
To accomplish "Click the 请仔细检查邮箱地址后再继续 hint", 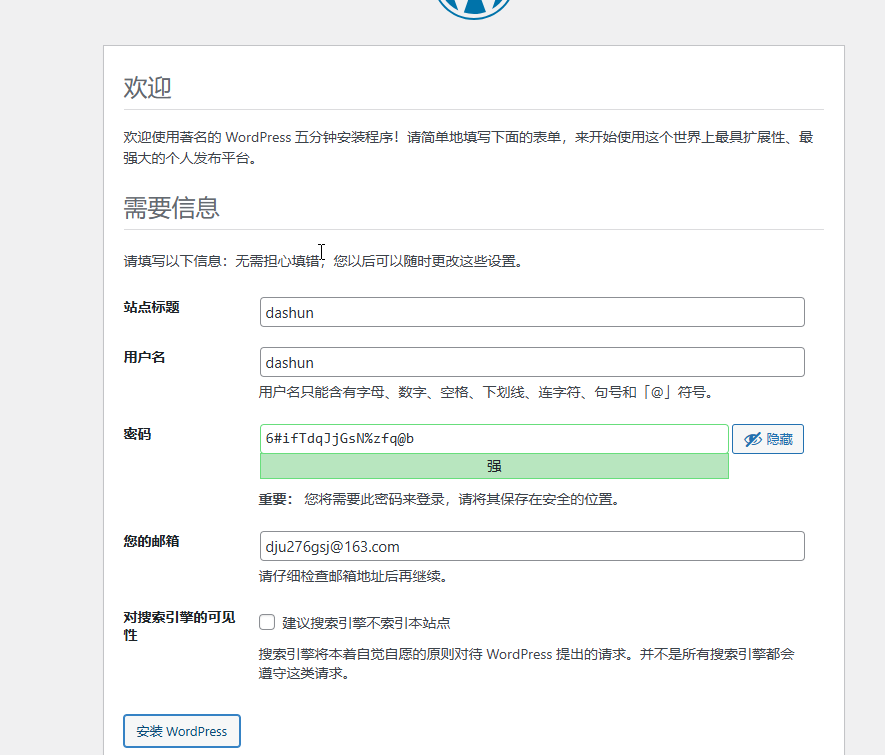I will tap(354, 576).
